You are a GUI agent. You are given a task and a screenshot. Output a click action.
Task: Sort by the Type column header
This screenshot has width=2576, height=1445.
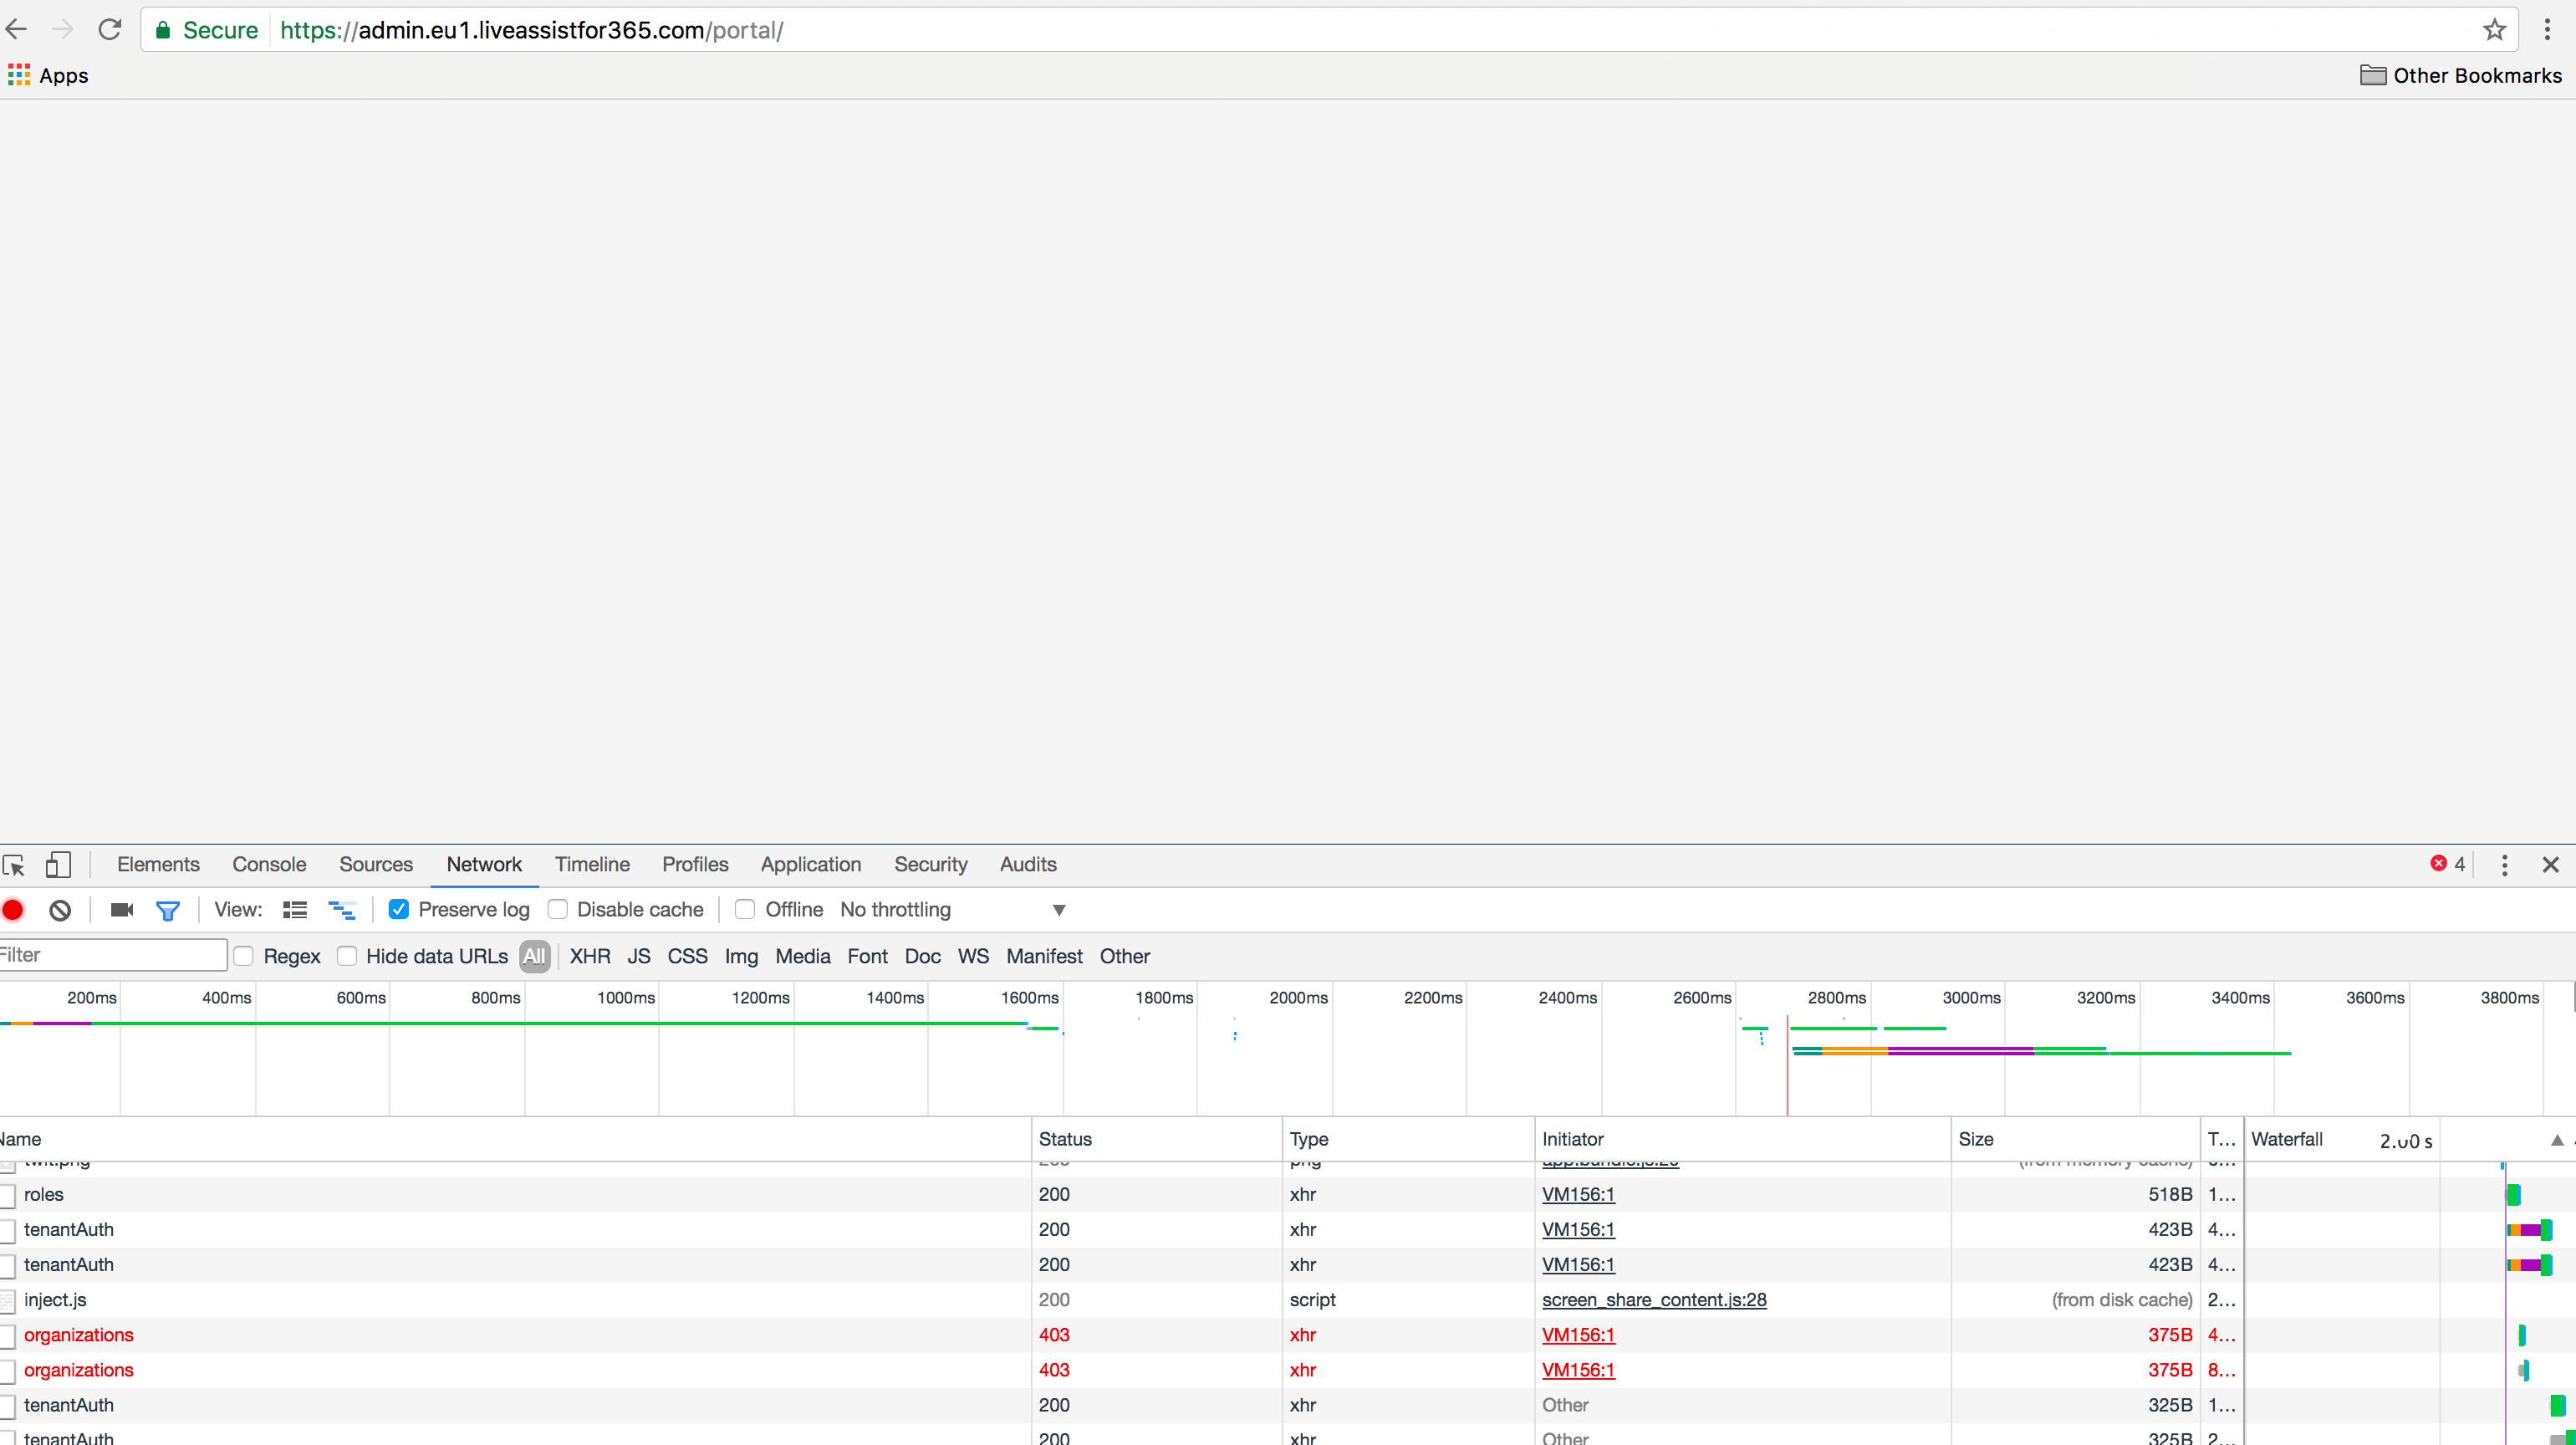click(x=1408, y=1139)
